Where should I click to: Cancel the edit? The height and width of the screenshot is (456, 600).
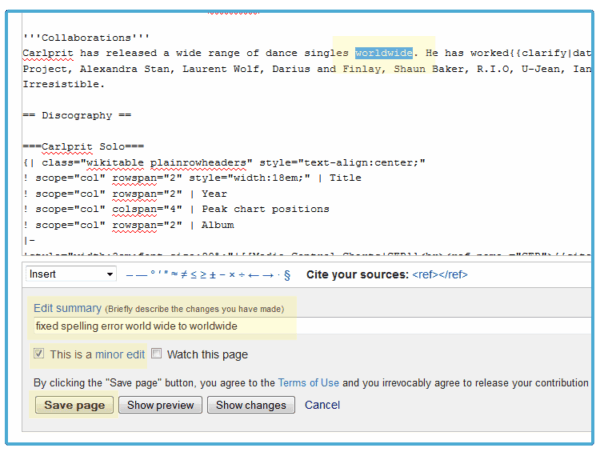click(x=322, y=405)
